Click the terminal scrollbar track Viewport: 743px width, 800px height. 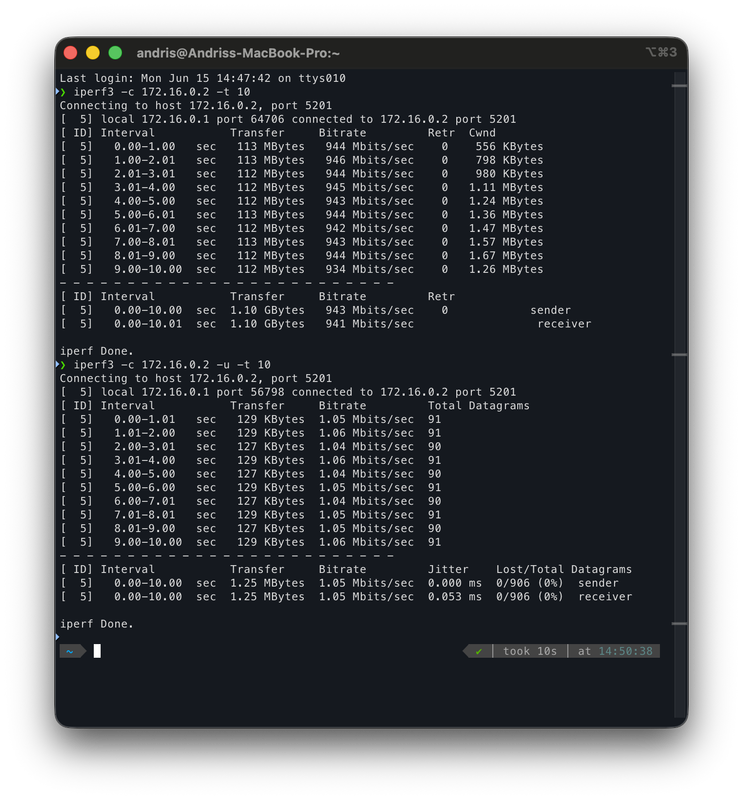(x=679, y=394)
